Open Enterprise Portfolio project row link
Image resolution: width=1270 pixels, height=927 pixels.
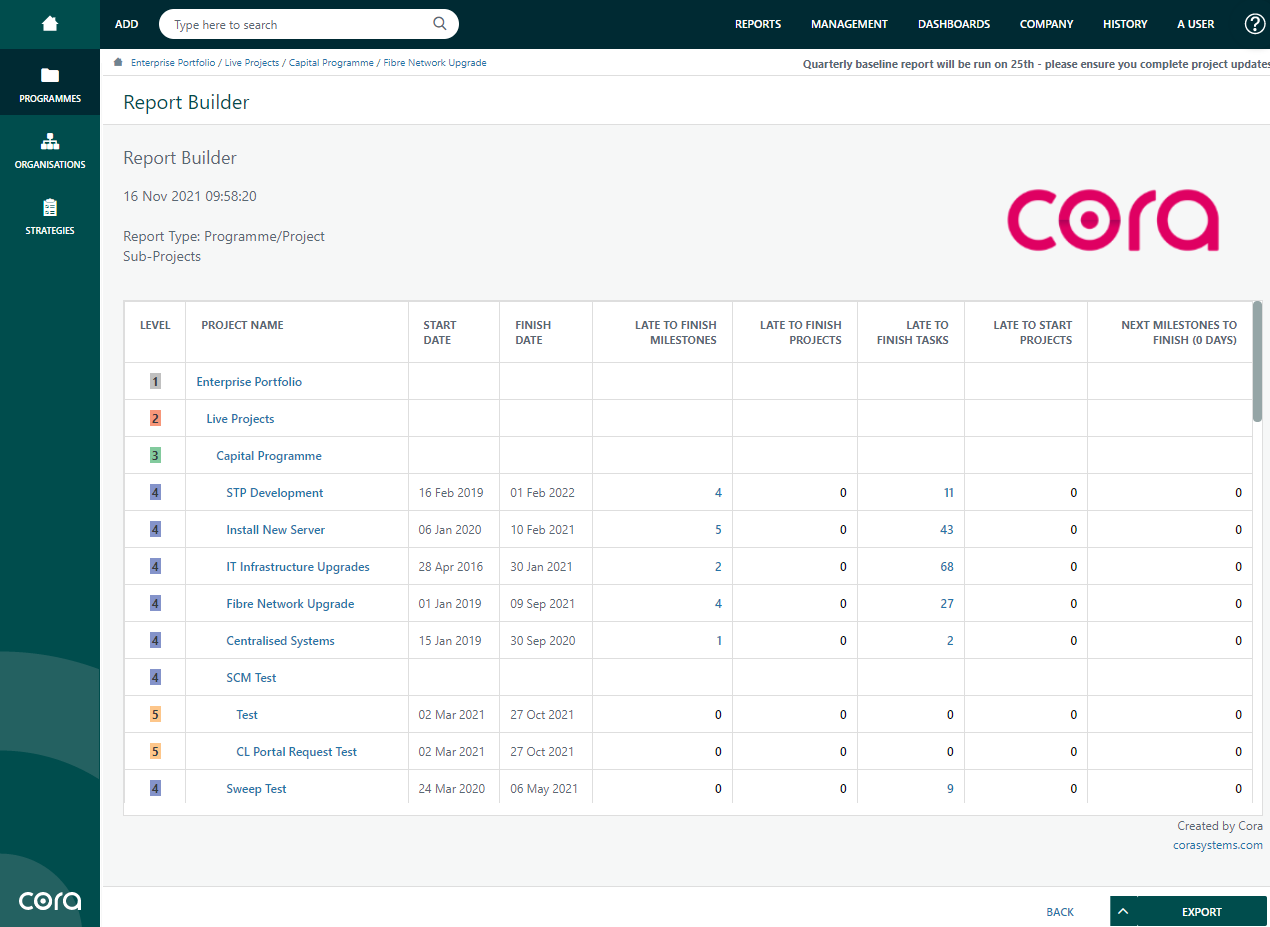pos(249,382)
